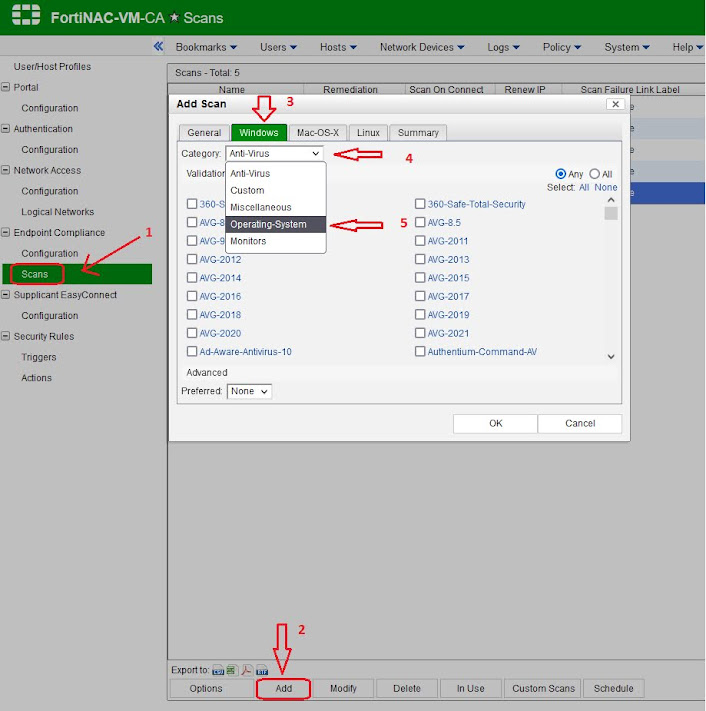Choose Custom from category list
This screenshot has width=706, height=711.
[x=276, y=190]
